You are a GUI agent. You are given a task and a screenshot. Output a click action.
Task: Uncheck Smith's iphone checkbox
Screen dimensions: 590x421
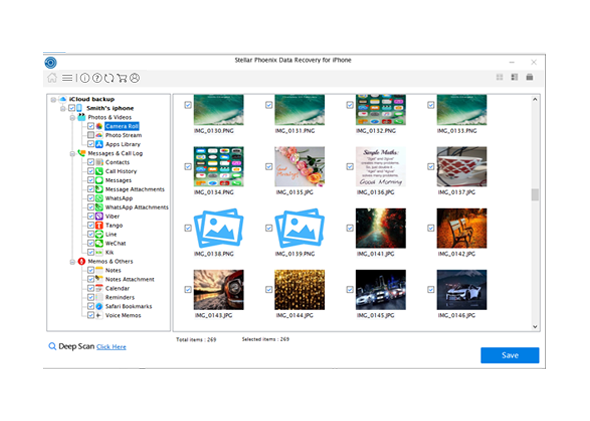pos(71,108)
